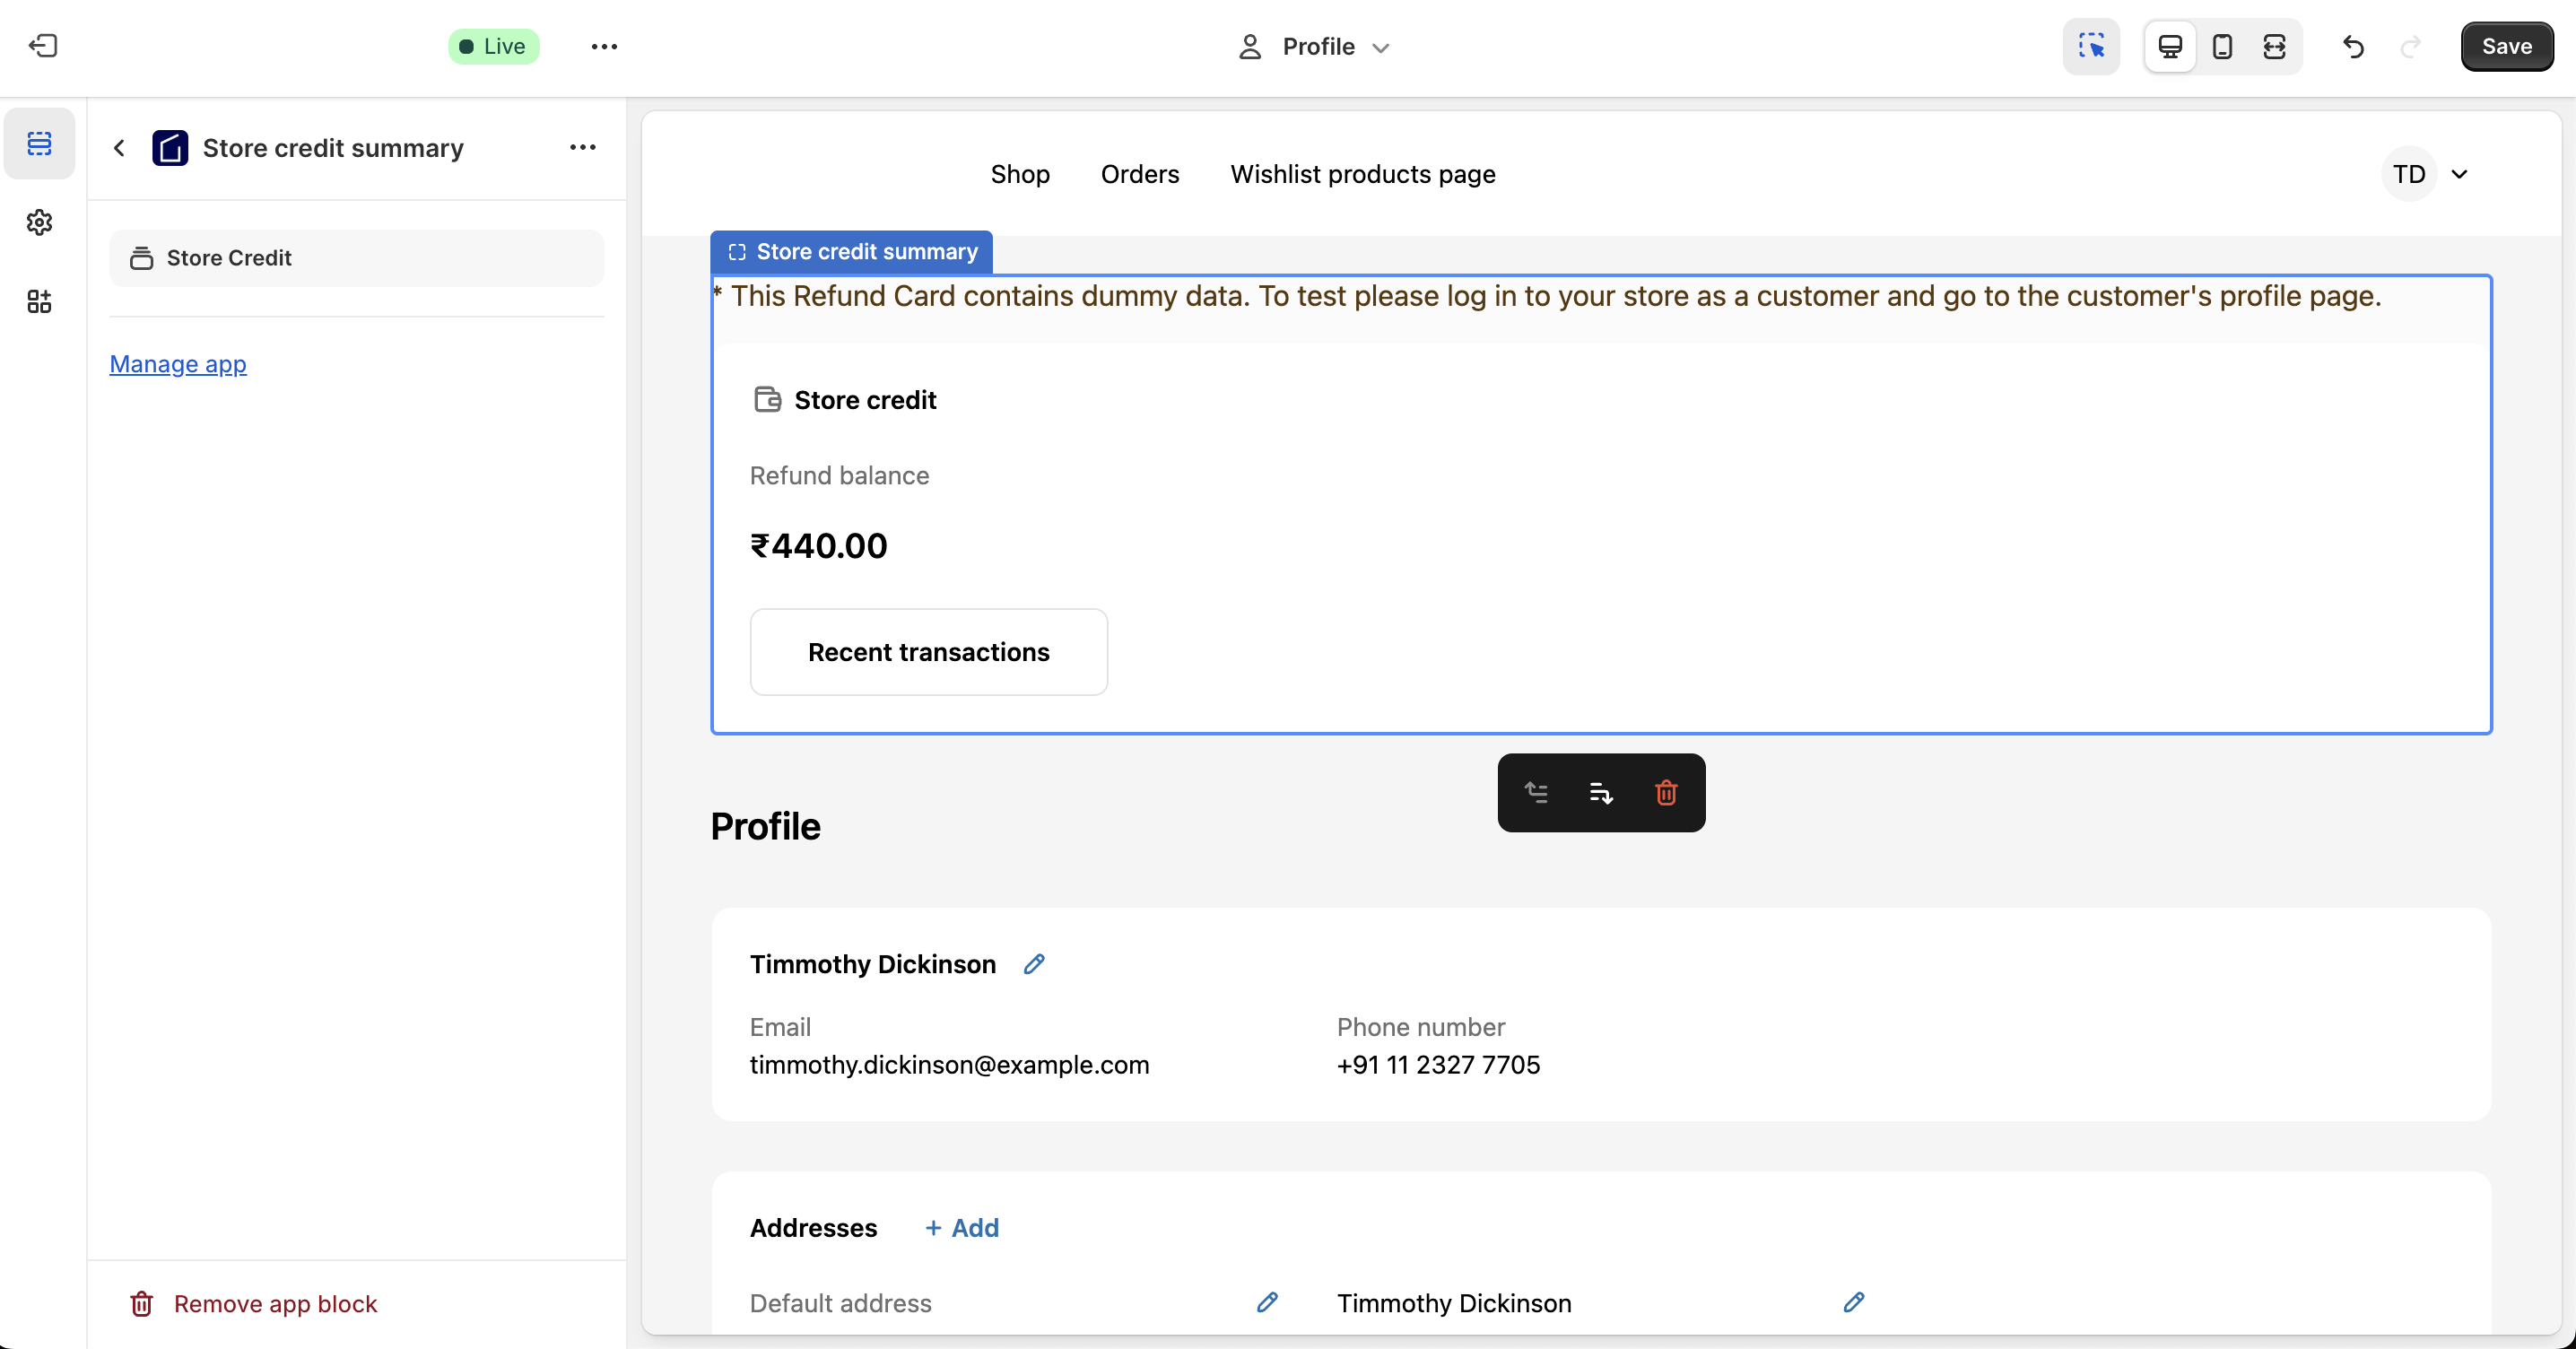2576x1349 pixels.
Task: Switch to mobile preview view
Action: pos(2222,46)
